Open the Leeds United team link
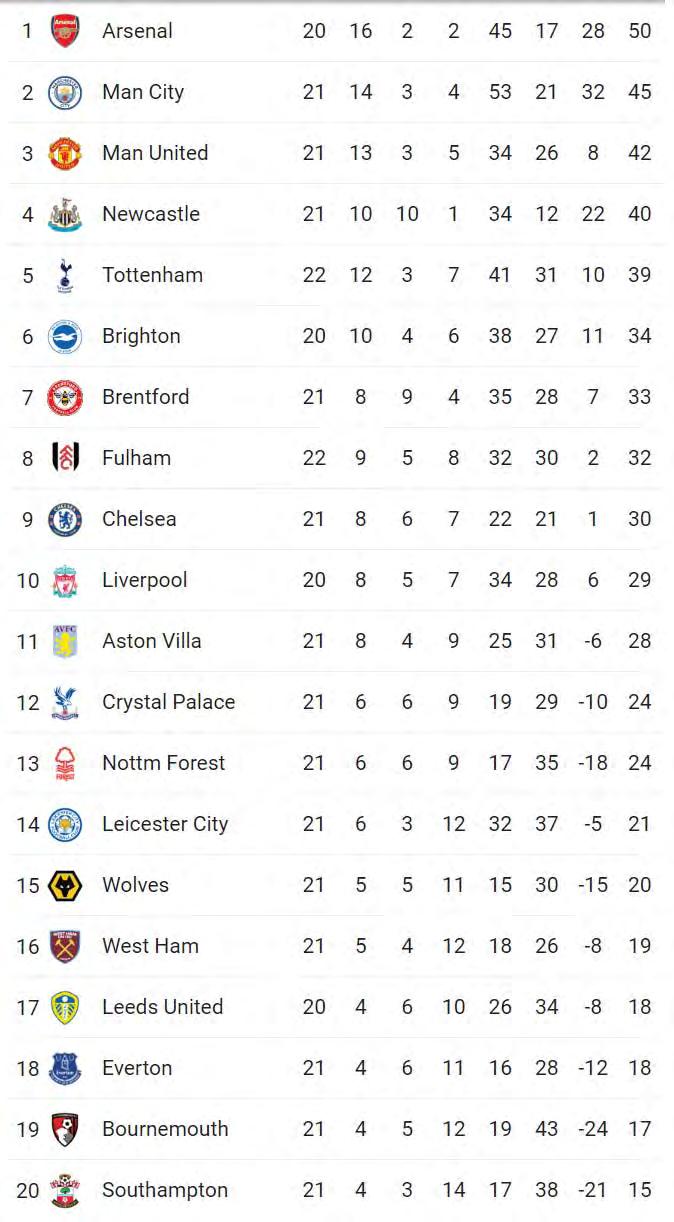The image size is (674, 1222). click(162, 1007)
